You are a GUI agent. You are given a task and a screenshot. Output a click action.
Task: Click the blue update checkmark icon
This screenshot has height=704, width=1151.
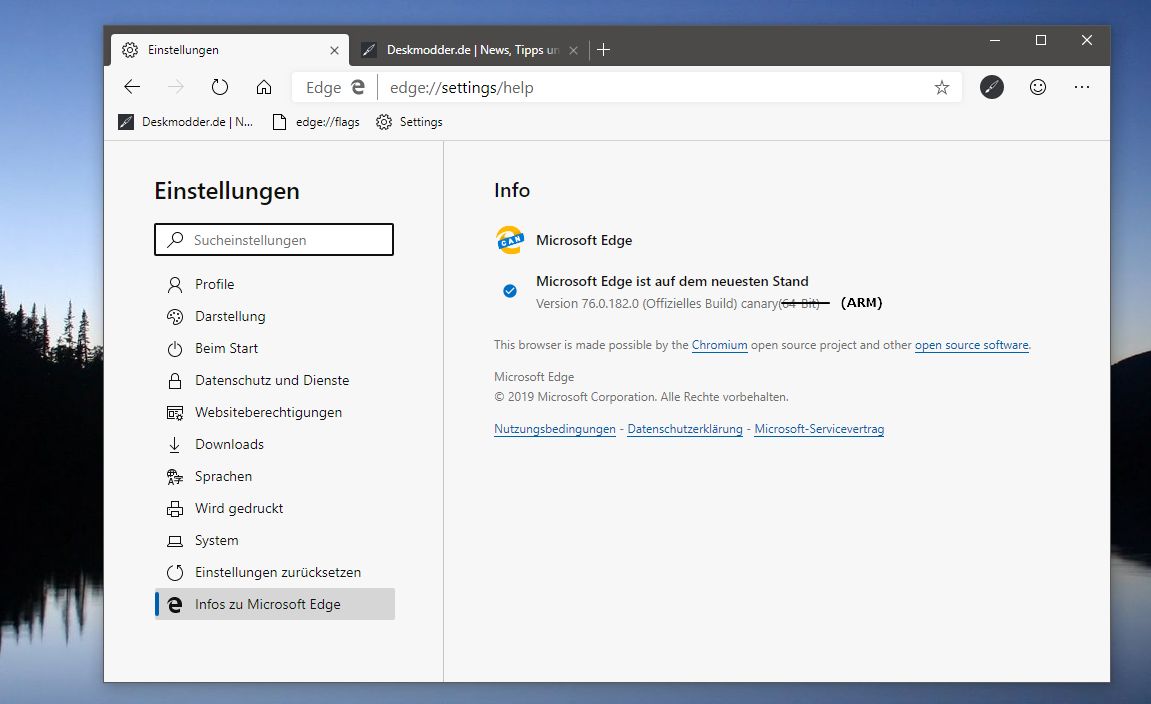[x=509, y=291]
